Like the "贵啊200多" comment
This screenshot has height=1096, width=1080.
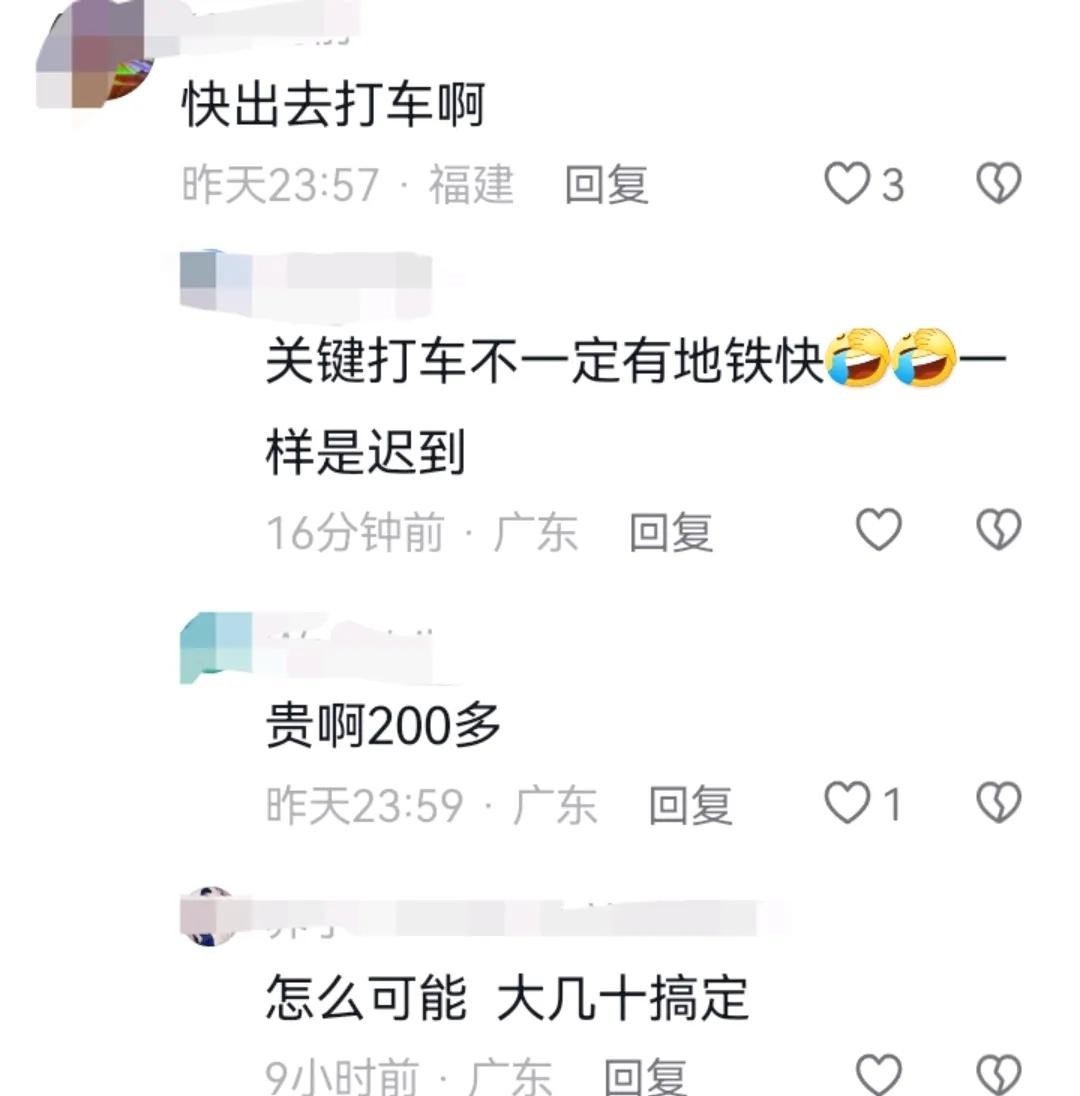(847, 802)
